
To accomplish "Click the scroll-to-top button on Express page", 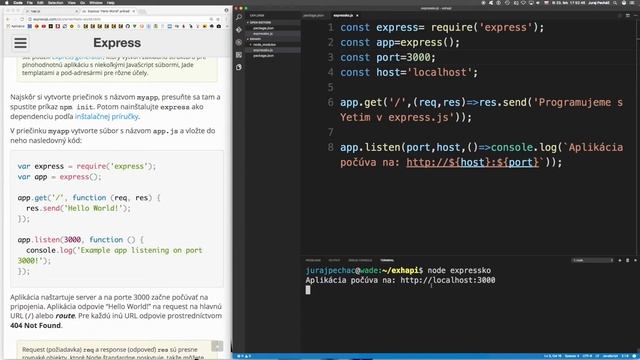I will pyautogui.click(x=217, y=346).
